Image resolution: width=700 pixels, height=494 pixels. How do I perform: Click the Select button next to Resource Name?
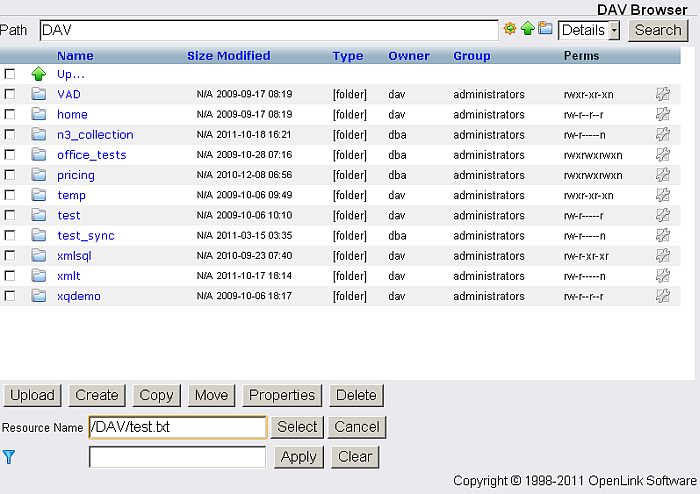click(x=297, y=427)
